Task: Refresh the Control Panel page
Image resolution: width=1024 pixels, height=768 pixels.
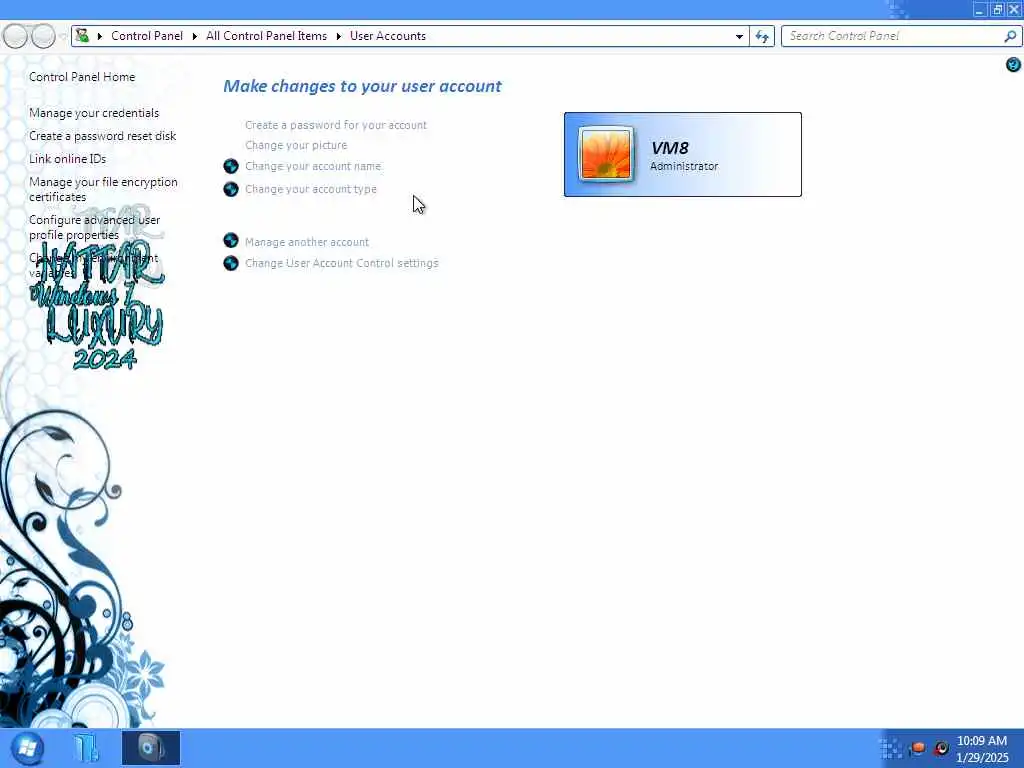Action: 762,37
